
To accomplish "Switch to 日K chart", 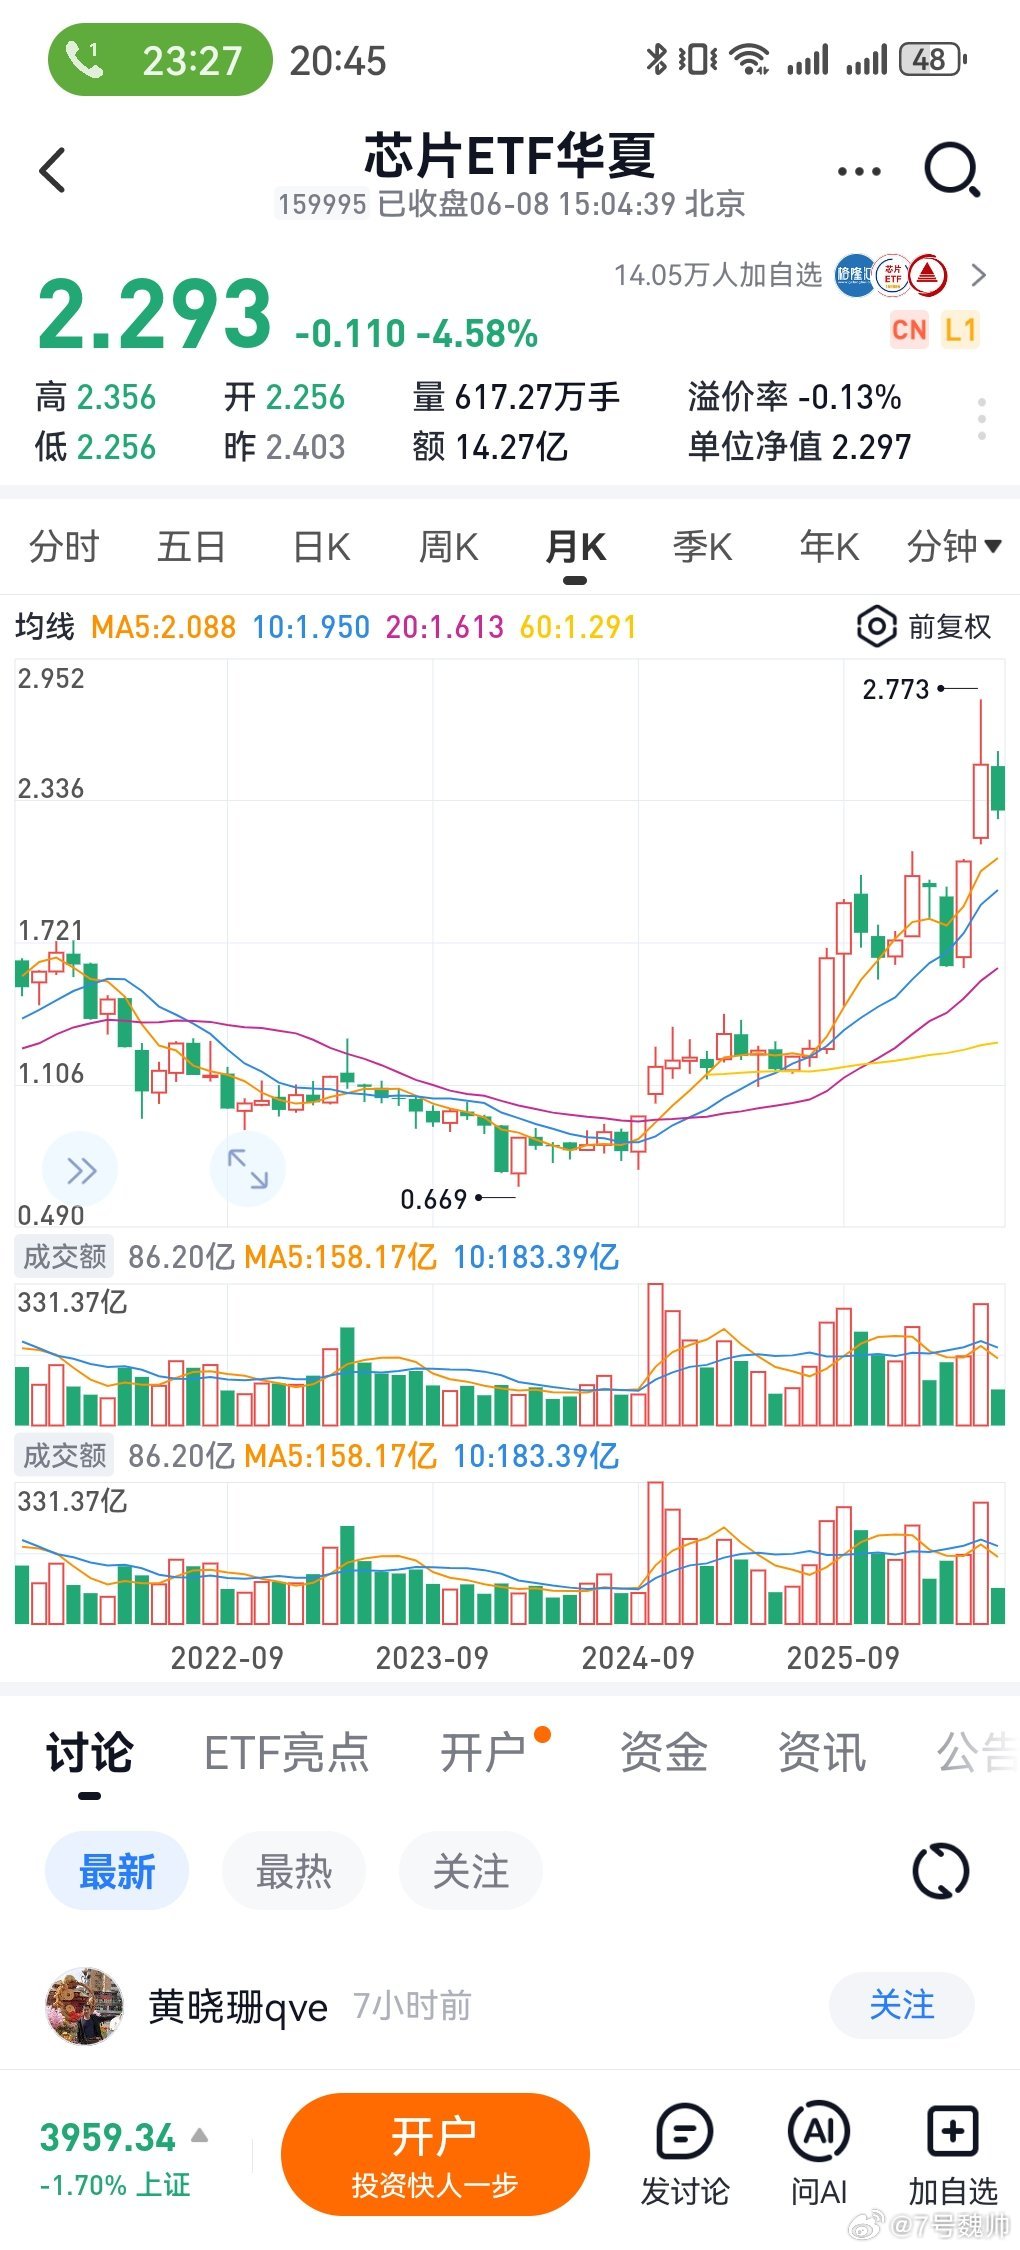I will click(321, 547).
